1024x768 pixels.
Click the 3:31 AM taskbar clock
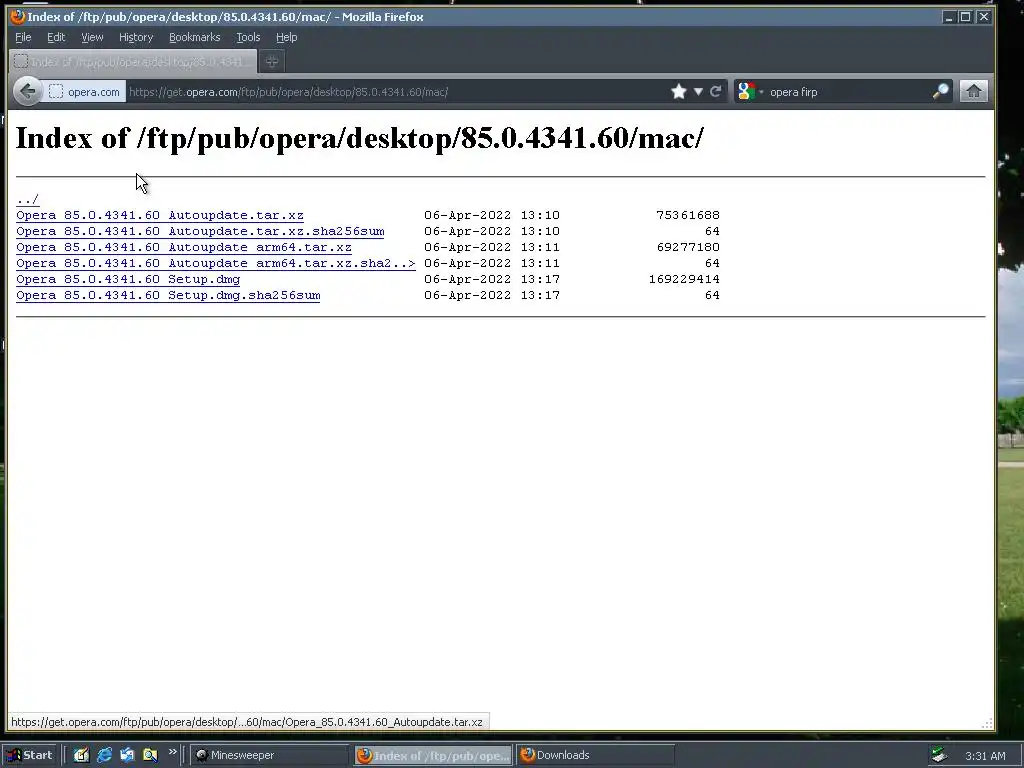[x=985, y=756]
